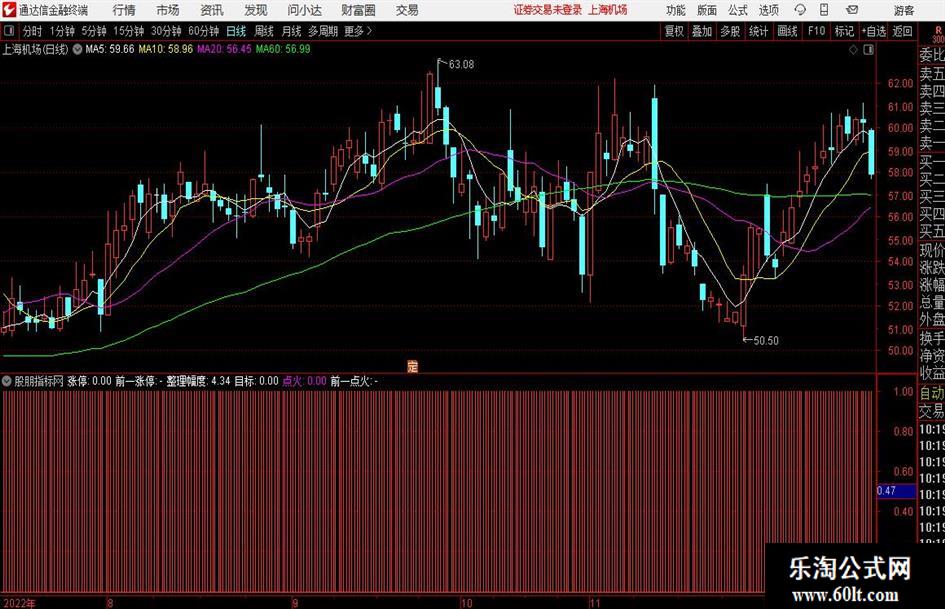Open the 问小达 menu

(304, 10)
